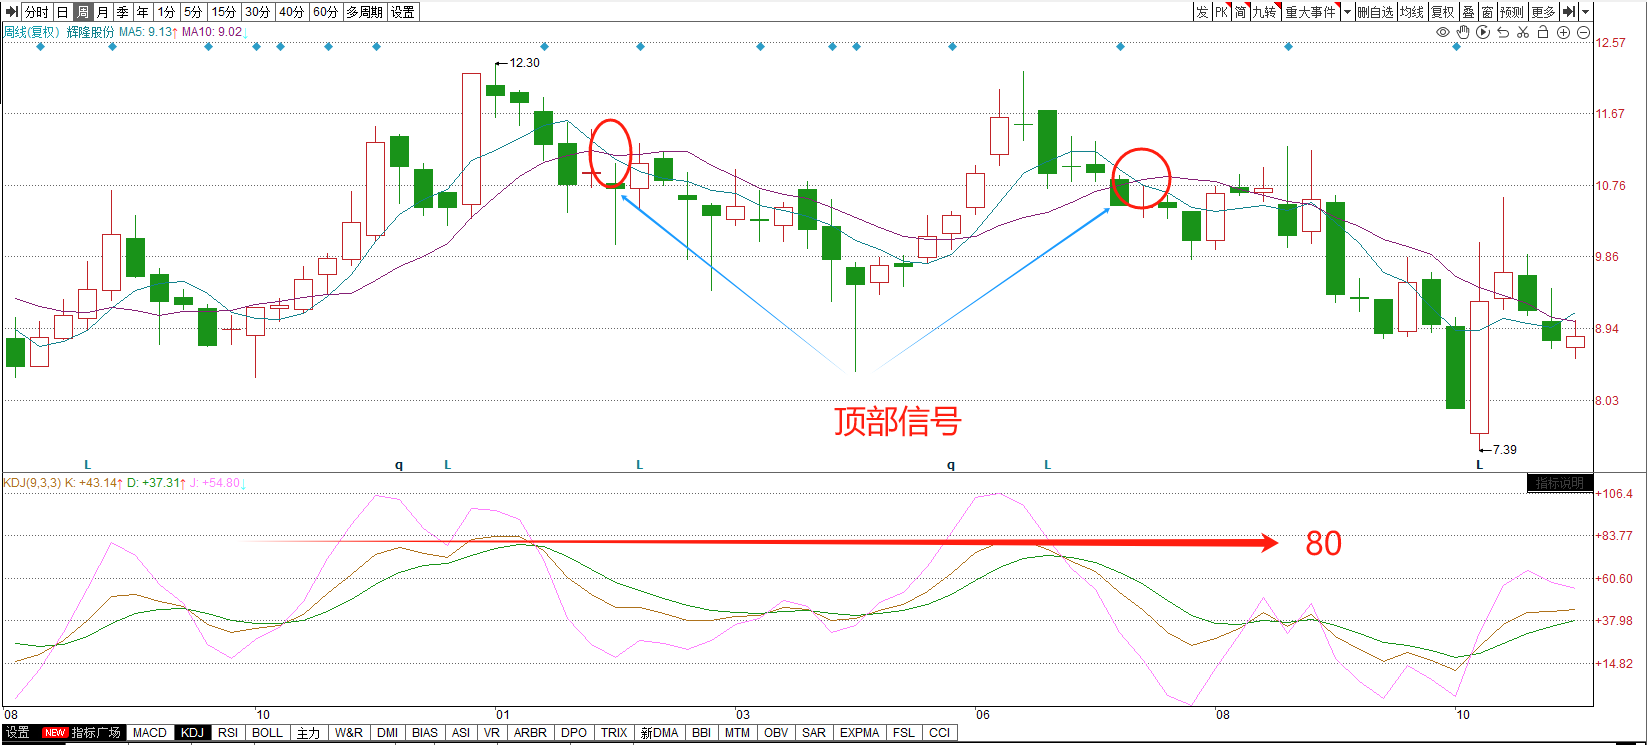Open the dropdown arrow at far top-right
Screen dimensions: 1647x745
tap(1586, 12)
